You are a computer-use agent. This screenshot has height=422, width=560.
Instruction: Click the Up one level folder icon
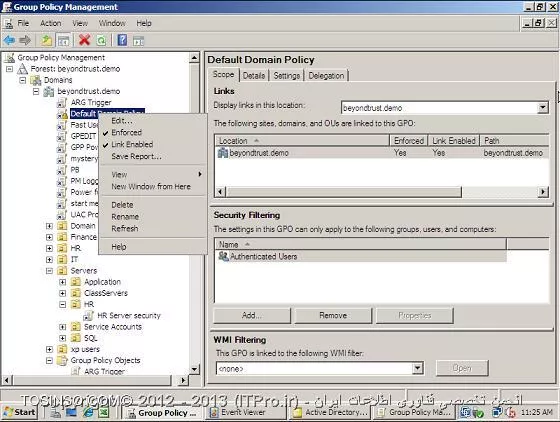click(x=46, y=40)
